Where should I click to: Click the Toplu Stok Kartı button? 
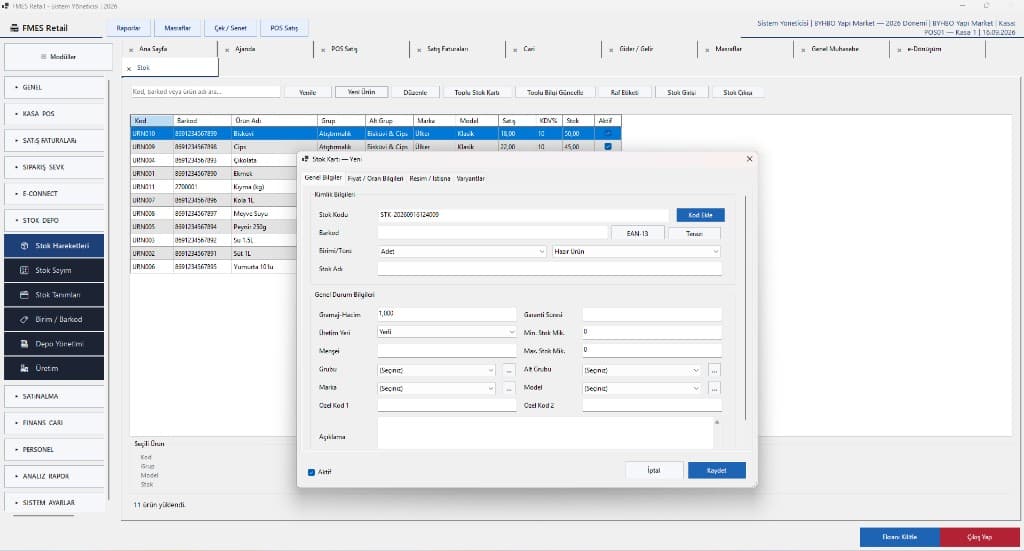[x=477, y=93]
